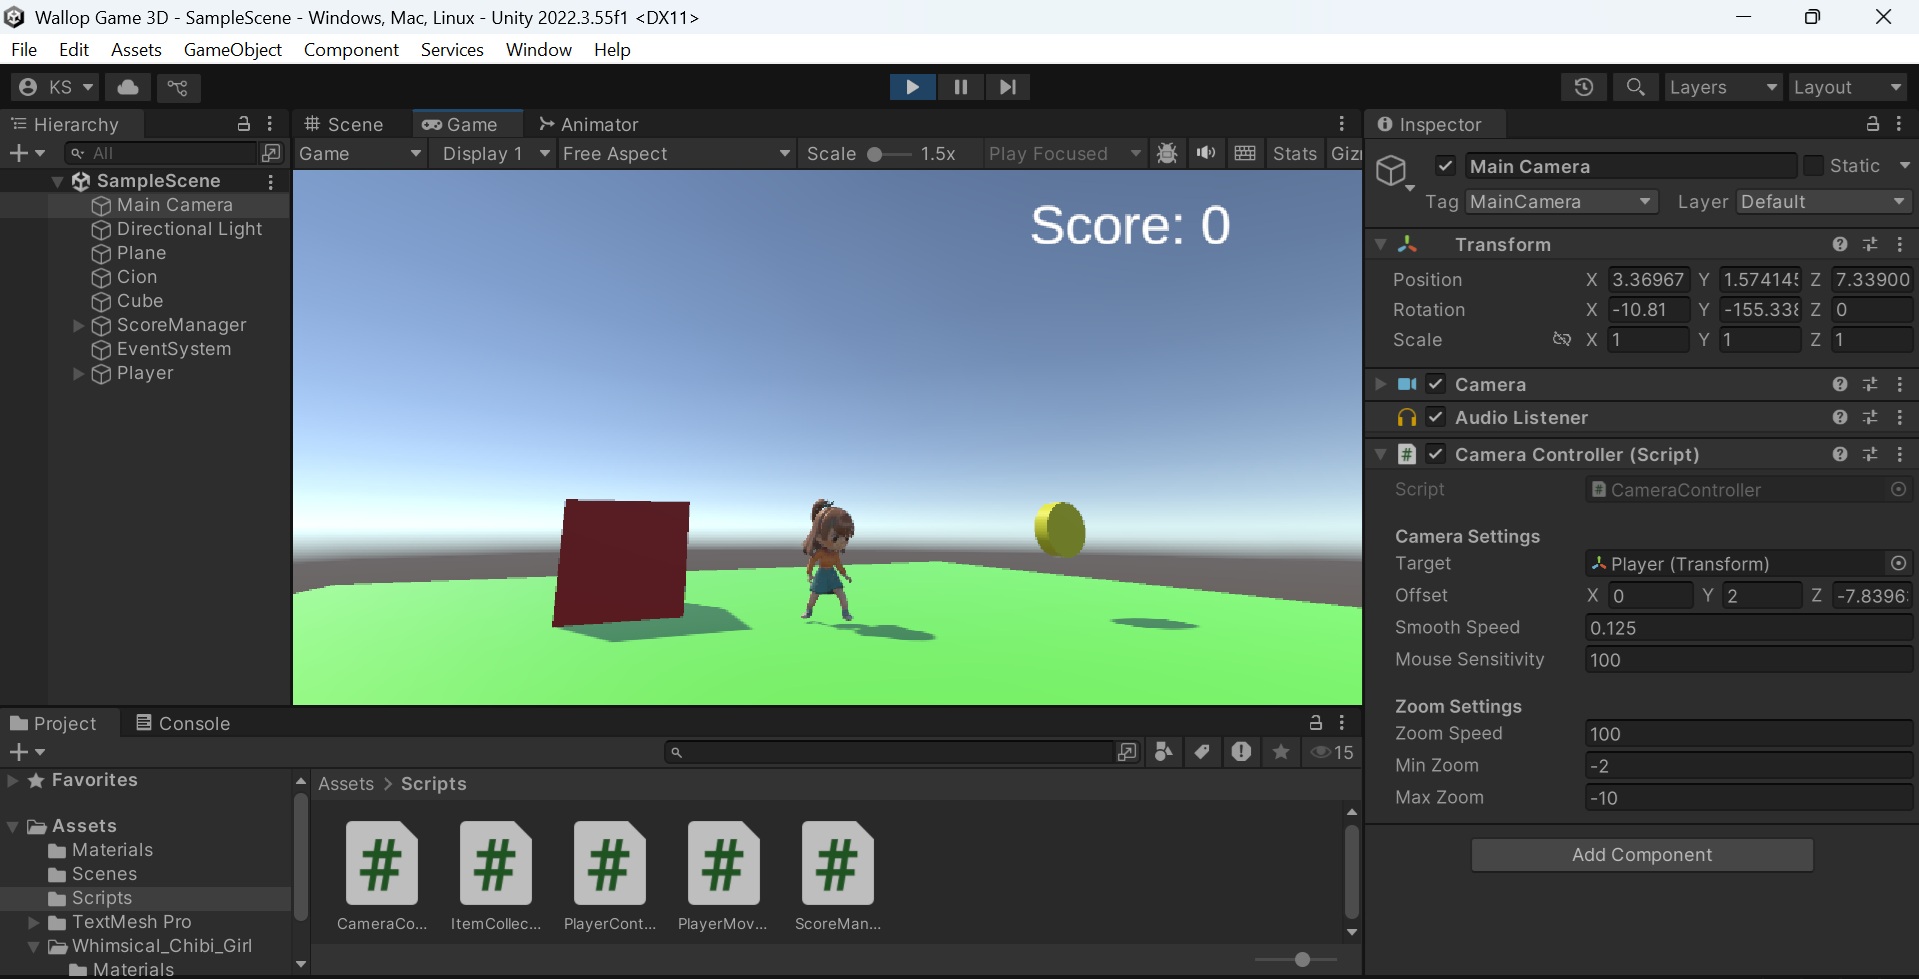Mute audio in the Game view
1919x979 pixels.
1205,153
